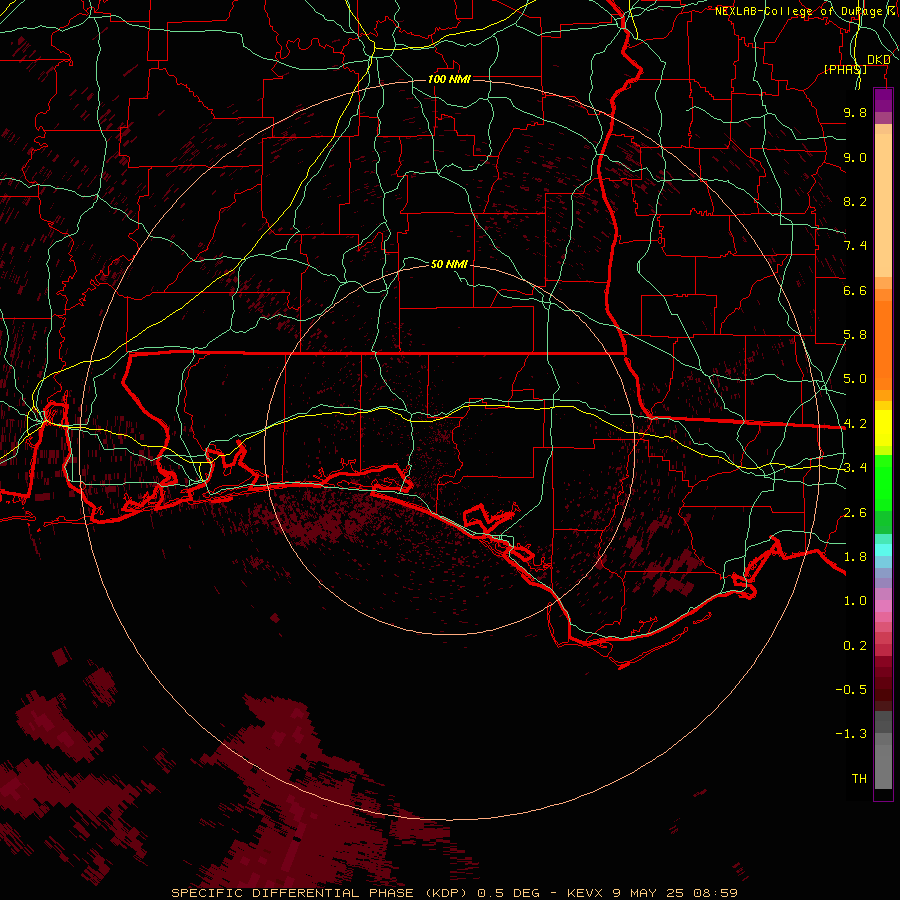Click the 0.2 value on the color scale
The width and height of the screenshot is (900, 900).
point(855,646)
